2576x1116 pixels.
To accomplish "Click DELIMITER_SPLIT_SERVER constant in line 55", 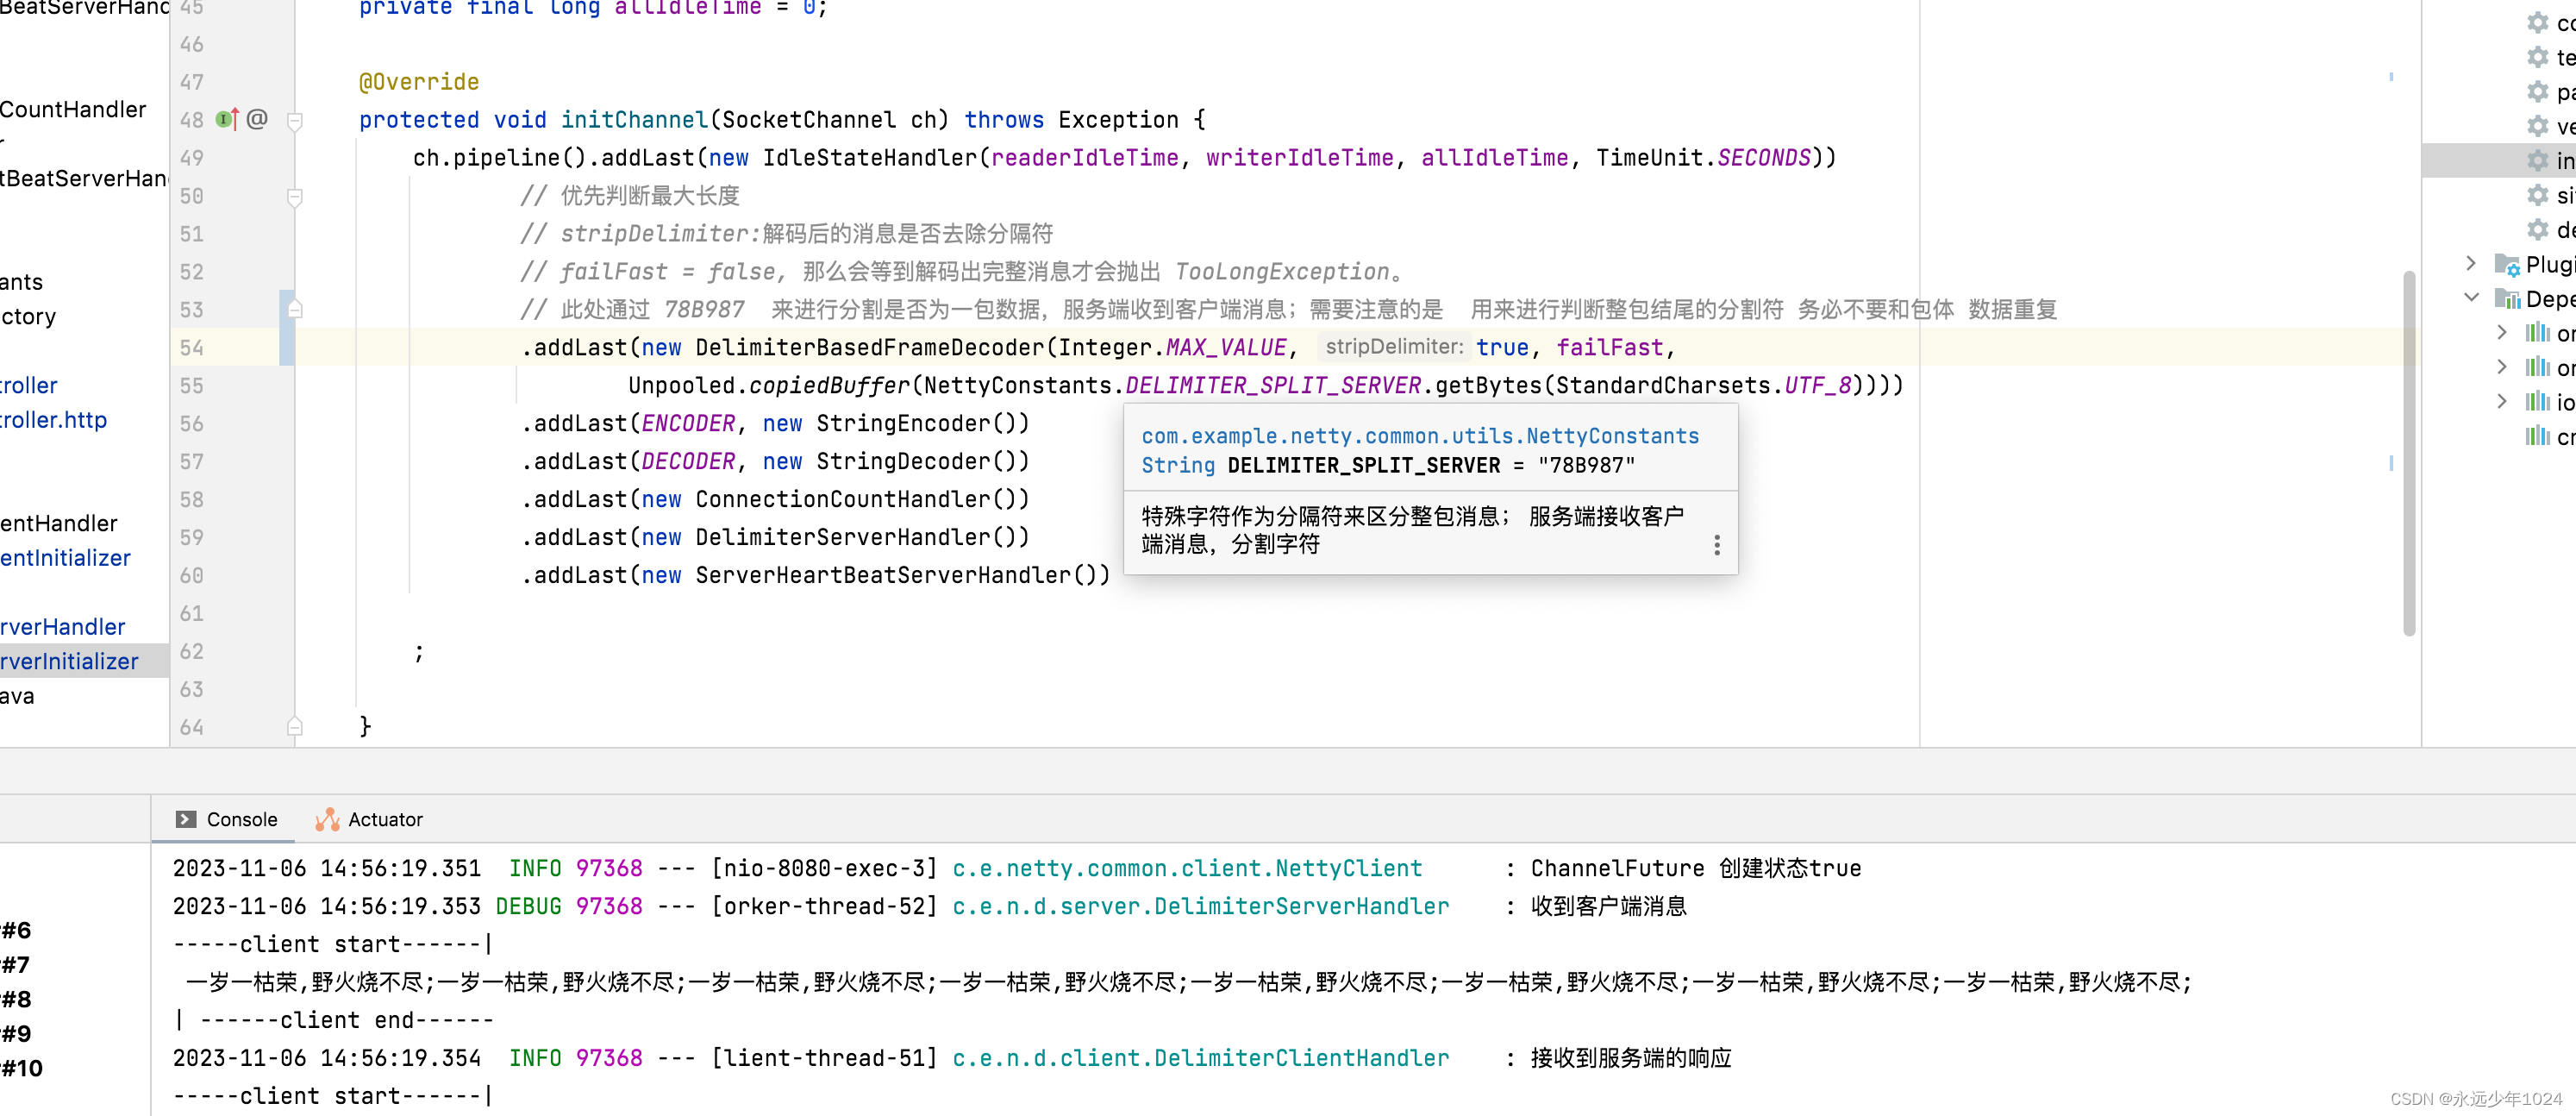I will click(1273, 385).
